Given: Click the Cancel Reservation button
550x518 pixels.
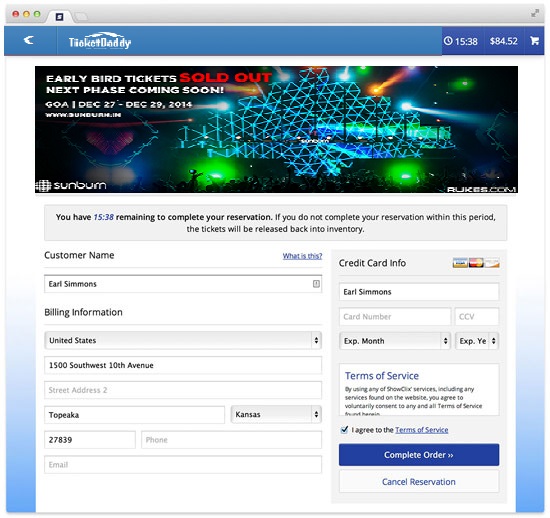Looking at the screenshot, I should (x=419, y=482).
